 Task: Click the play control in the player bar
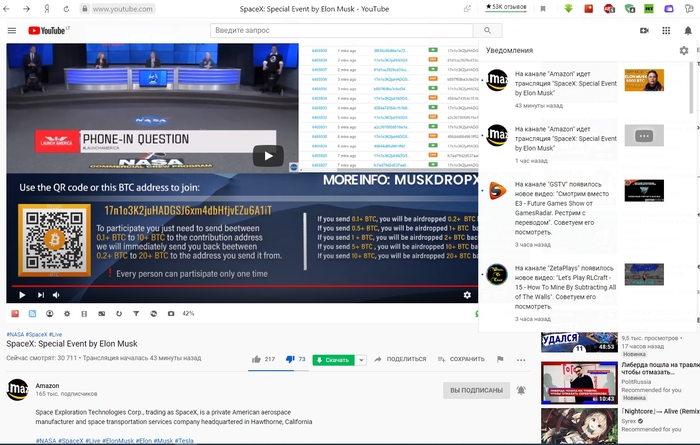[x=22, y=295]
